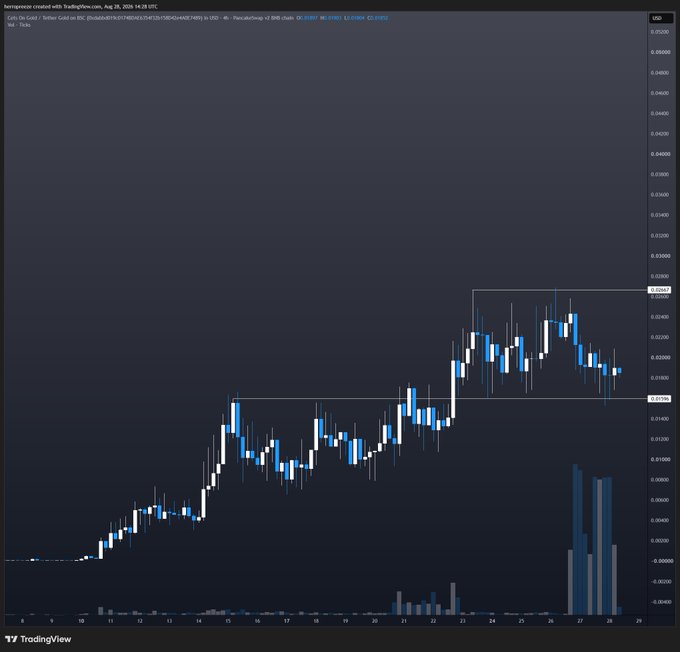
Task: Select the upper horizontal line at 0.02667
Action: [560, 289]
